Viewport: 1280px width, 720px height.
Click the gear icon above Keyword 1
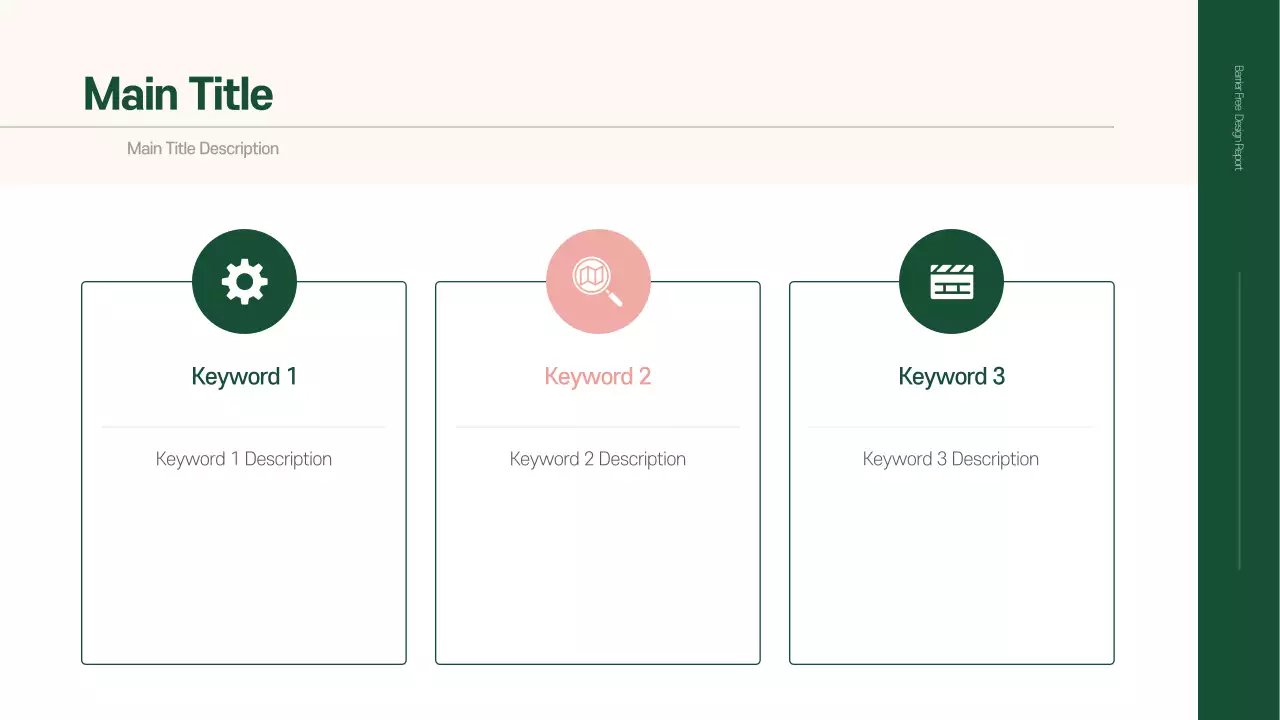[x=244, y=281]
